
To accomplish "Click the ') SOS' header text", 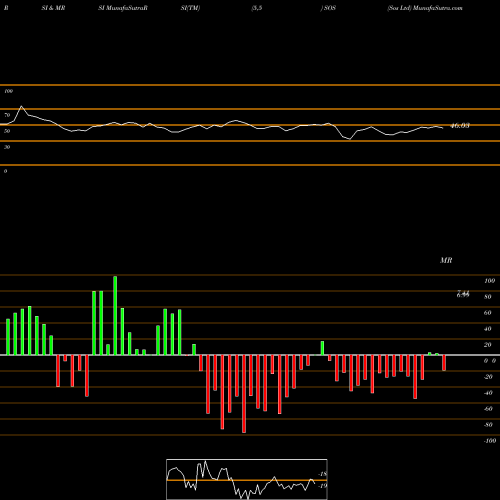I will [328, 8].
